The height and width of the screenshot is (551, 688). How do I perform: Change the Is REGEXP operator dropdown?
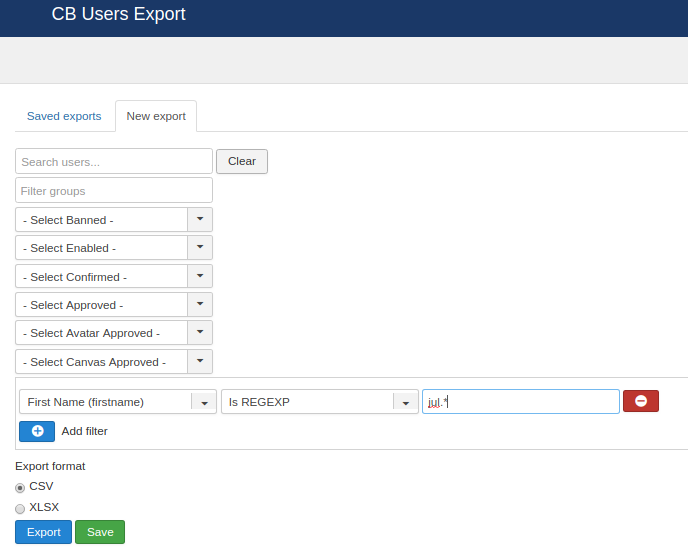(x=319, y=402)
